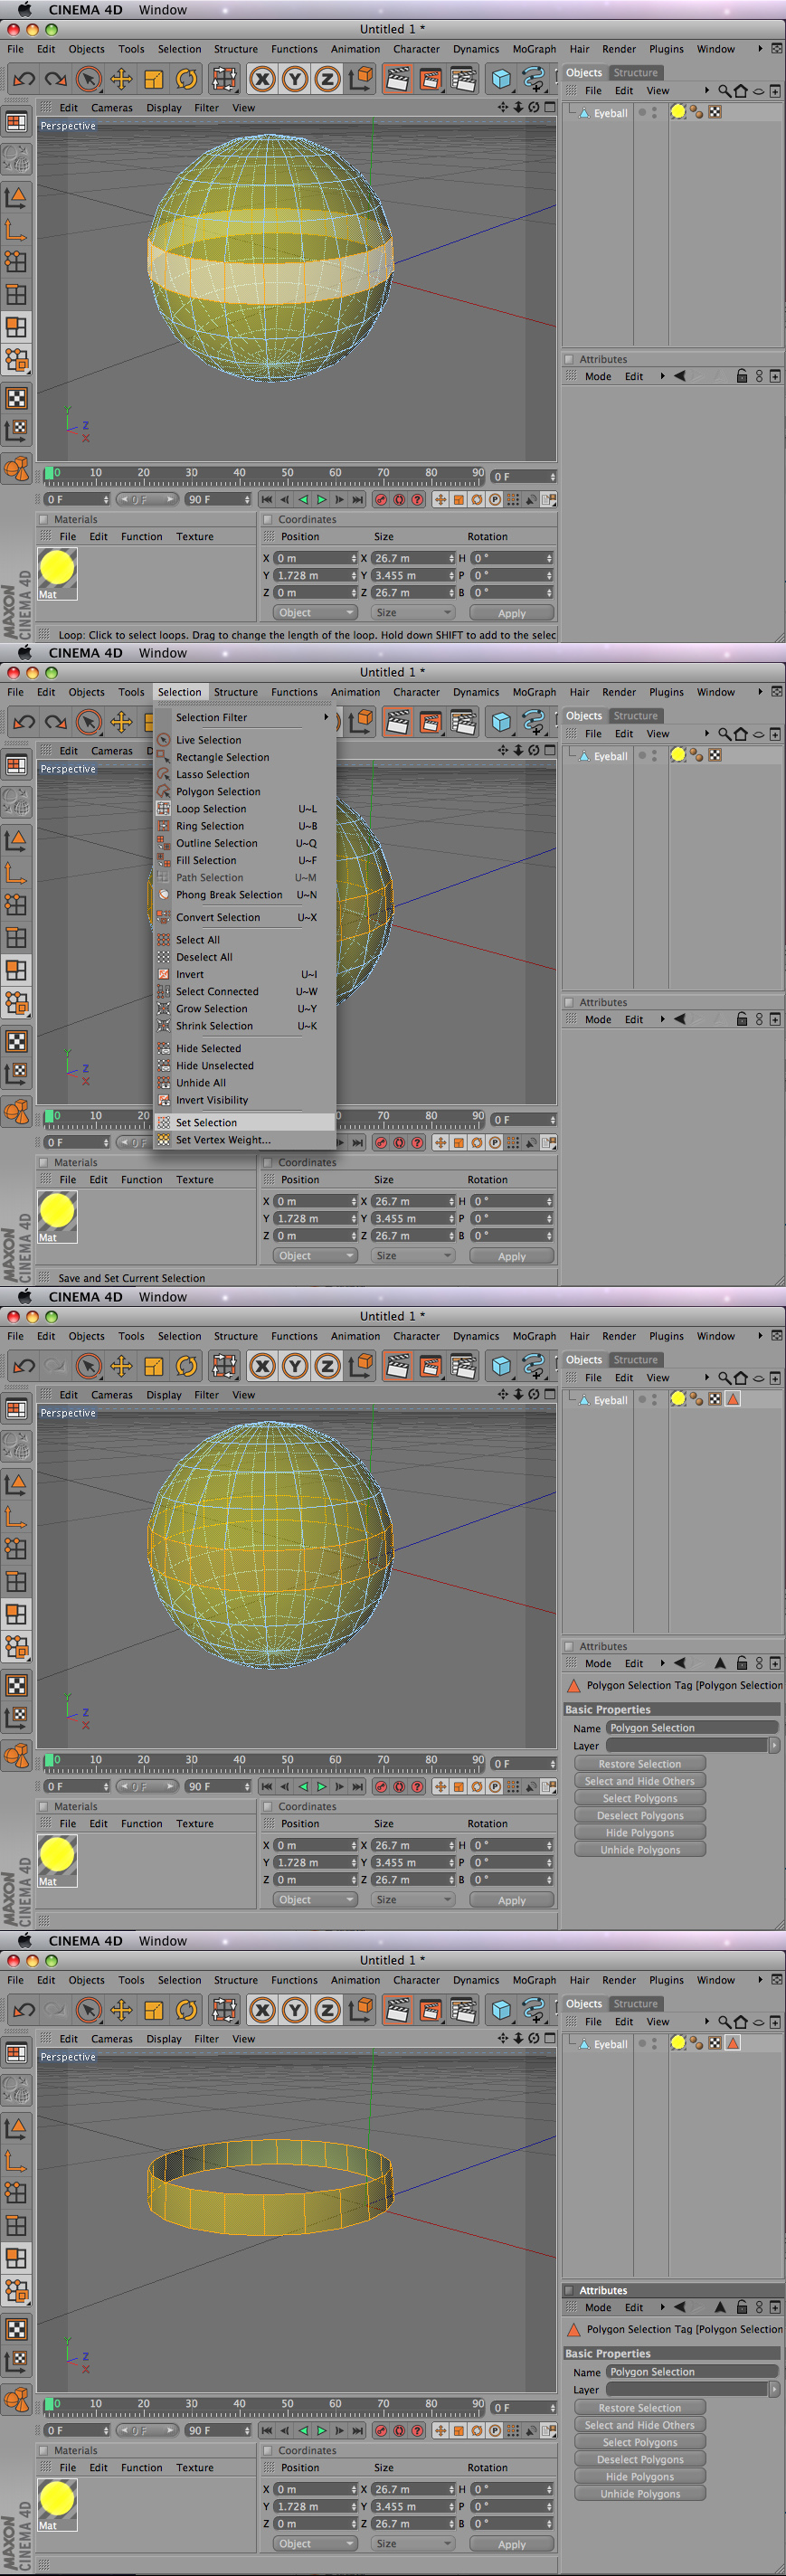Click the Phong tag beside Eyeball in the banded-sphere window
This screenshot has height=2576, width=786.
(696, 112)
